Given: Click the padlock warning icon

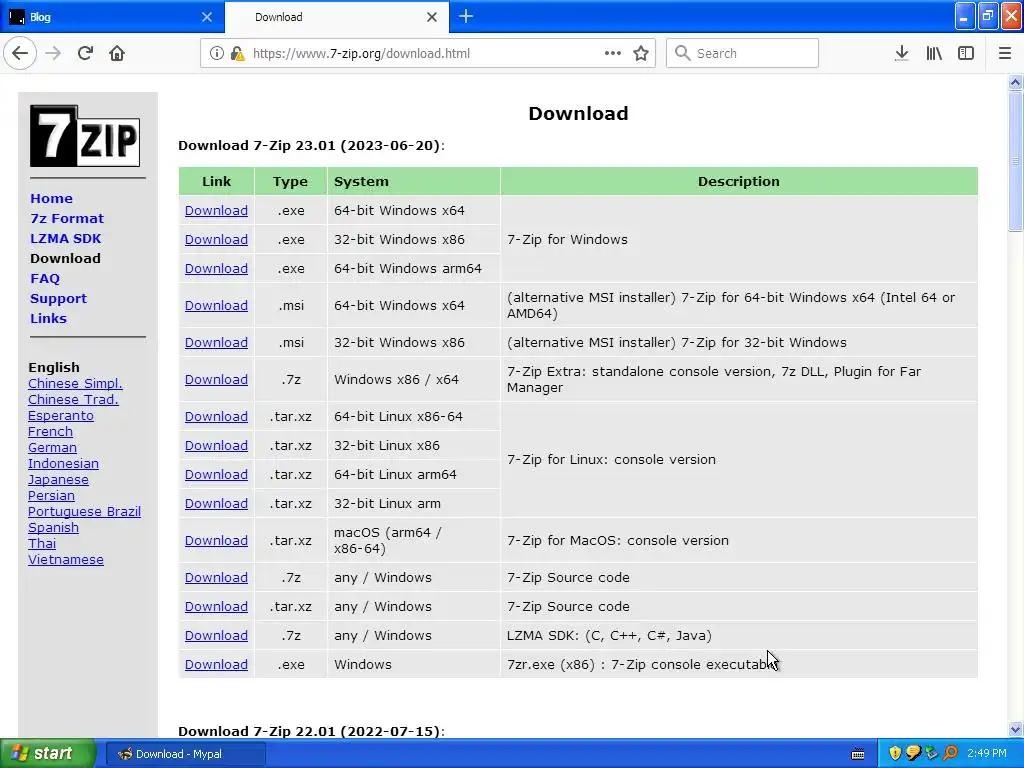Looking at the screenshot, I should (238, 54).
